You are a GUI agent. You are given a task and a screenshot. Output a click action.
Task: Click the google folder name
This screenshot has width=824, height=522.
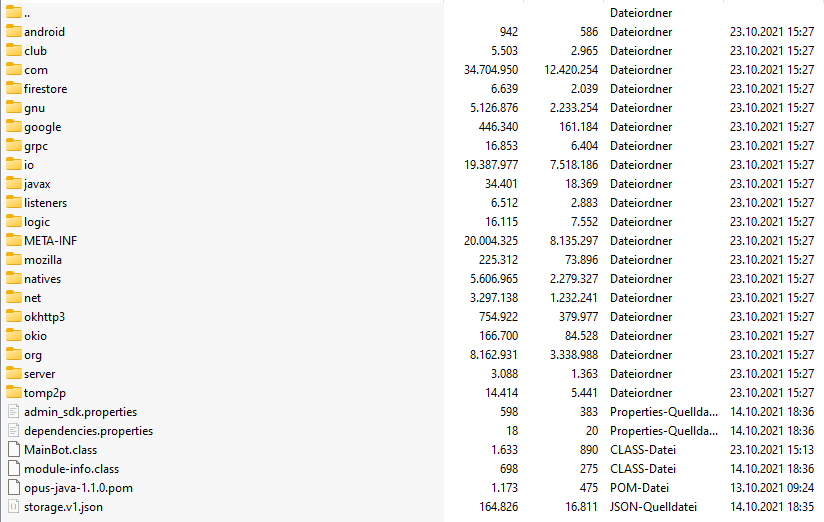pyautogui.click(x=43, y=127)
